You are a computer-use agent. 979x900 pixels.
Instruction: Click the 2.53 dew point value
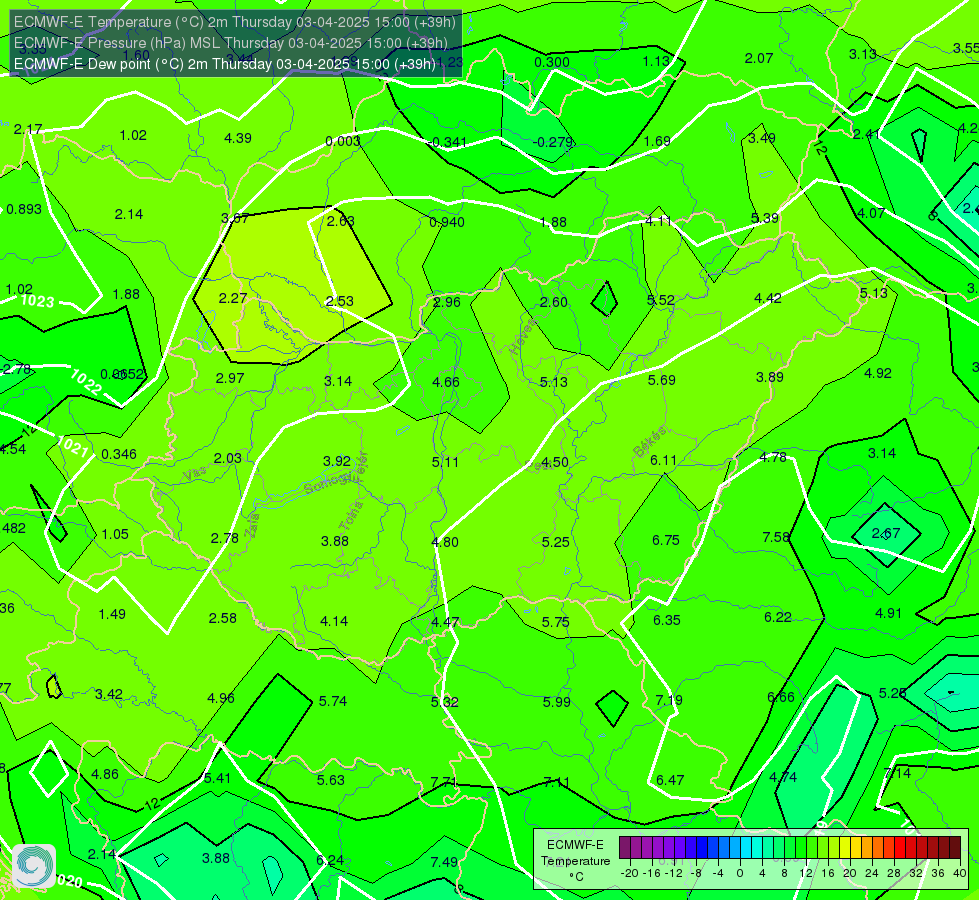click(x=340, y=301)
